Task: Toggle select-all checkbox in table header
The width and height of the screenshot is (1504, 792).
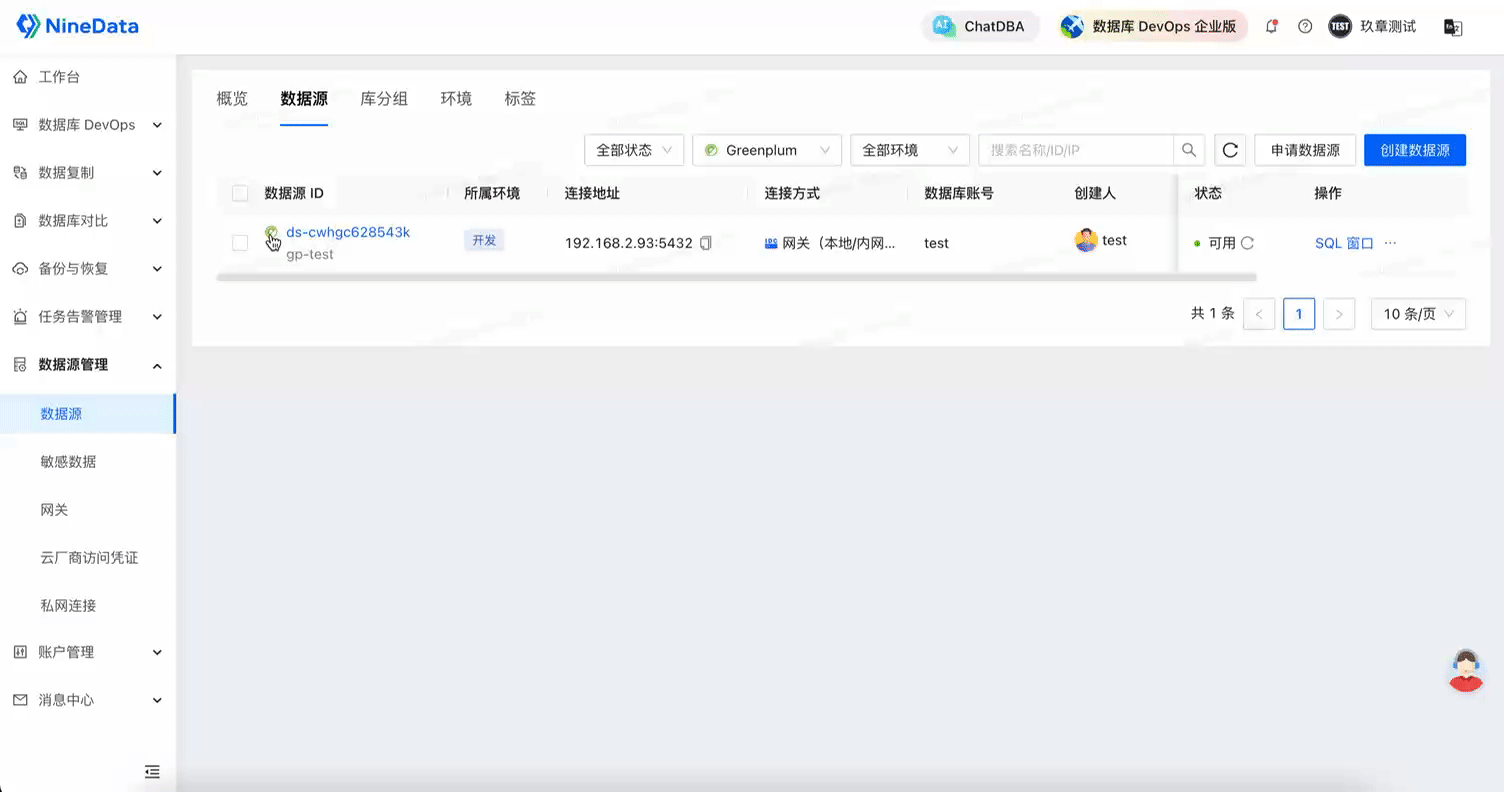Action: click(240, 193)
